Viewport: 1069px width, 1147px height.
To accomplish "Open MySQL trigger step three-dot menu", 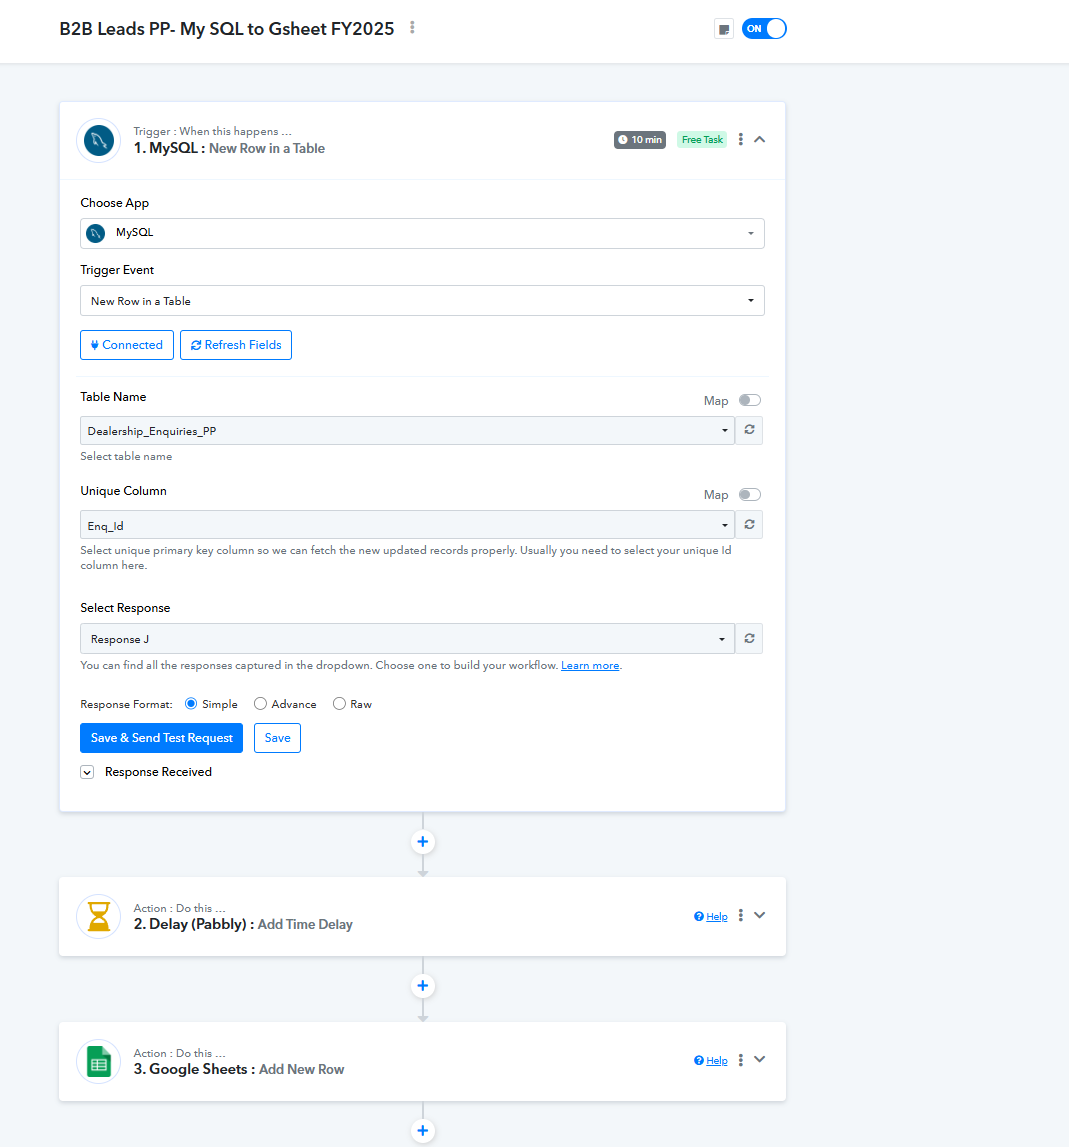I will [740, 140].
